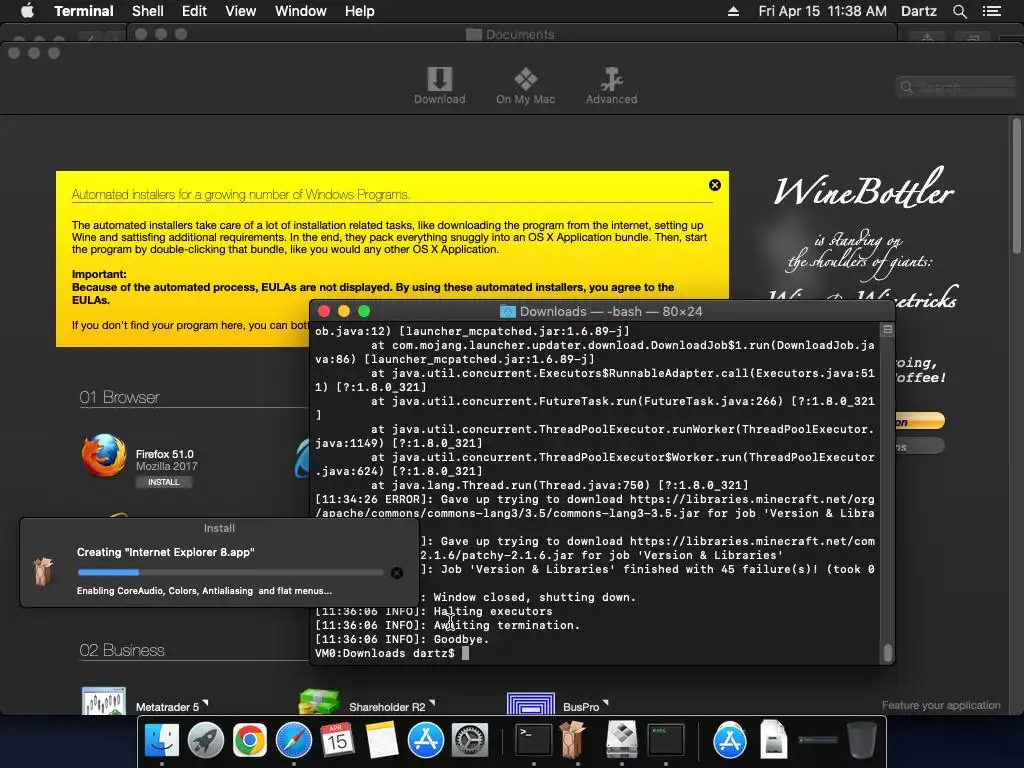Click the install progress bar
Viewport: 1024px width, 768px height.
click(230, 572)
